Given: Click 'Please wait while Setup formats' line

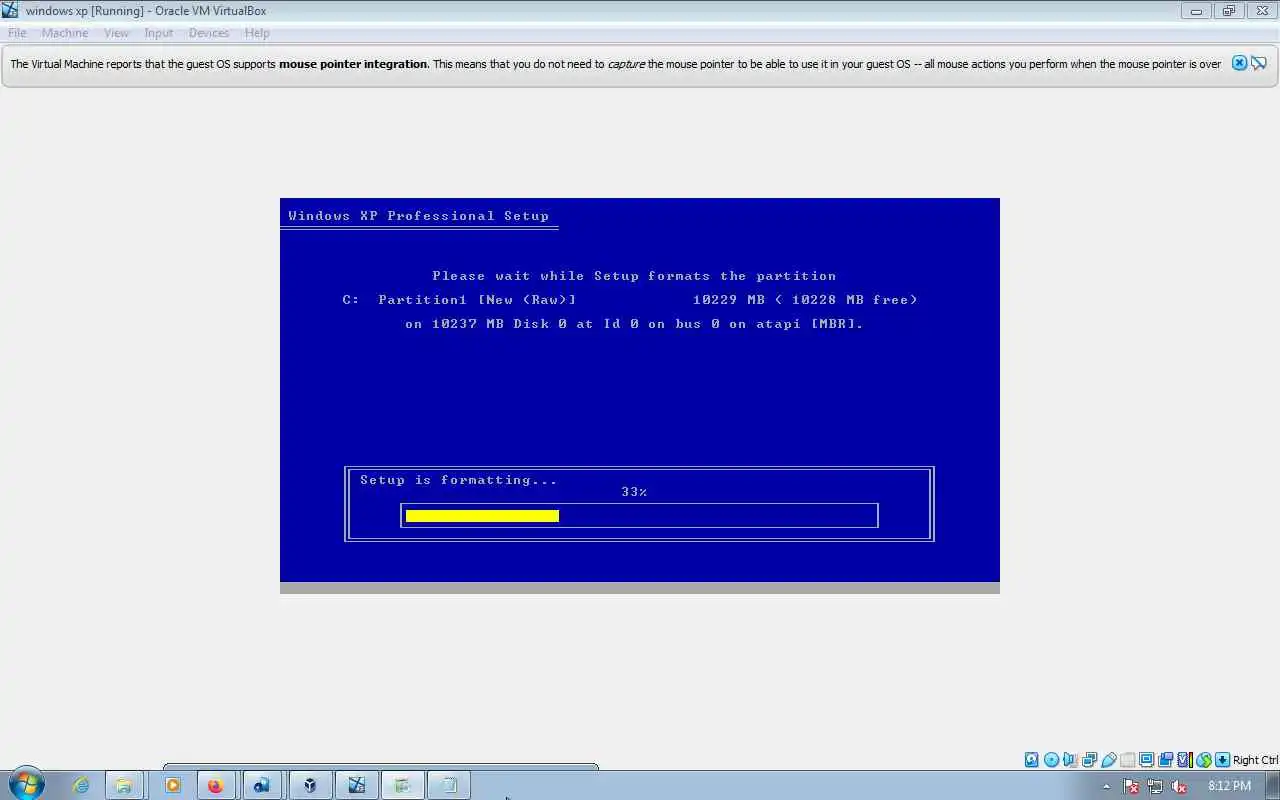Looking at the screenshot, I should (x=634, y=276).
